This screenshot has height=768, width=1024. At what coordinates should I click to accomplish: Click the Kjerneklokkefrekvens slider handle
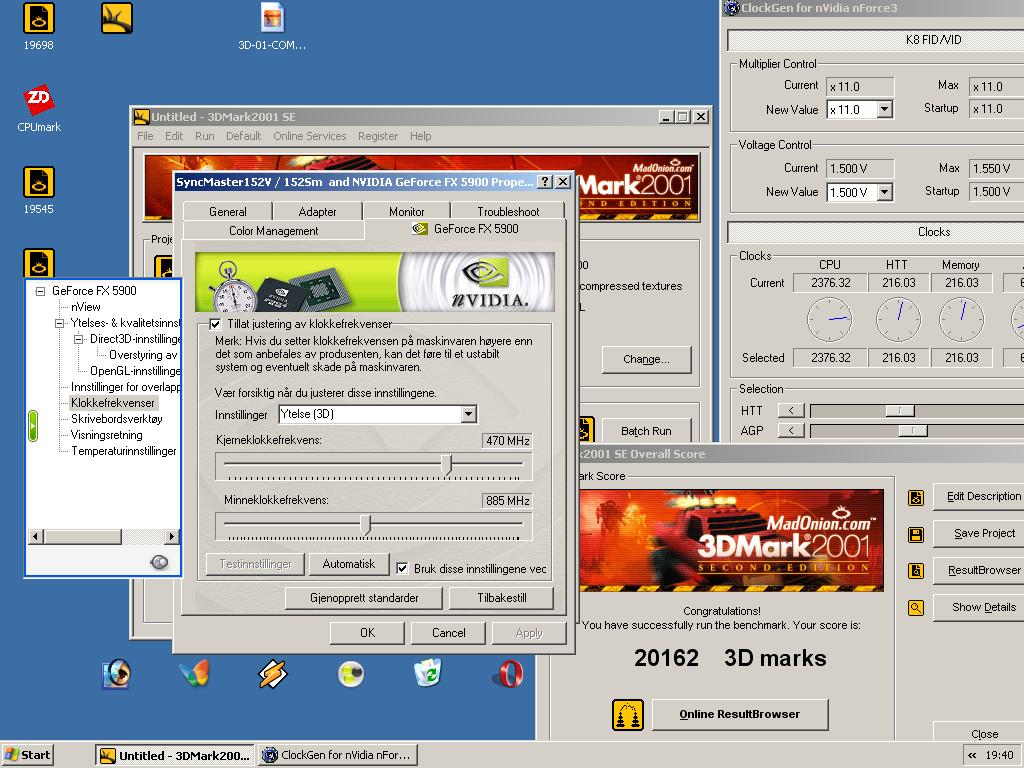(446, 465)
